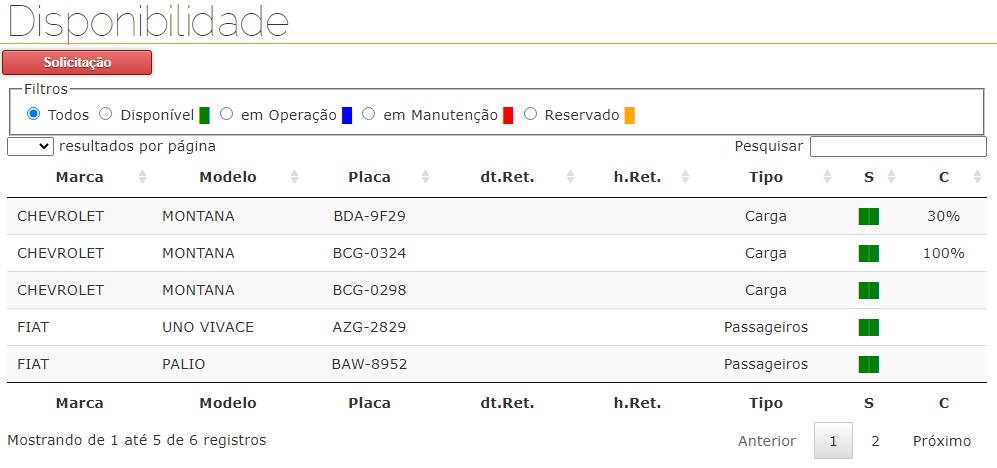Click the orange Reservado color swatch
Screen dimensions: 997x468
(x=629, y=115)
